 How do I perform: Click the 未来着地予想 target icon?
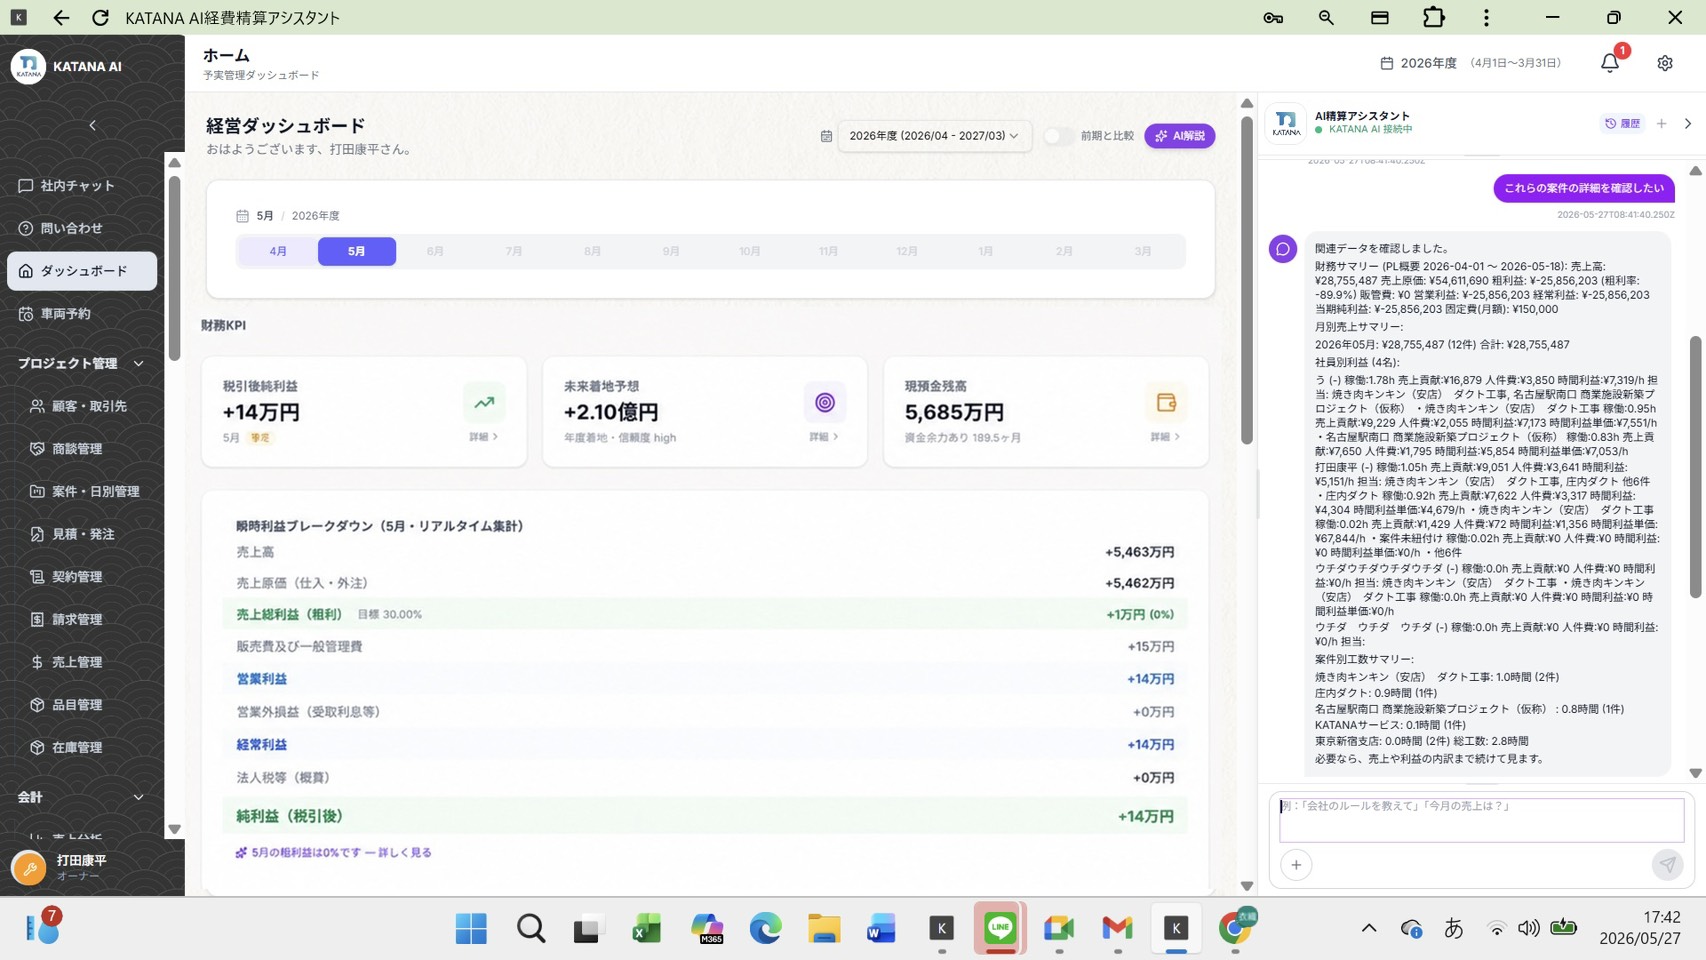tap(825, 403)
